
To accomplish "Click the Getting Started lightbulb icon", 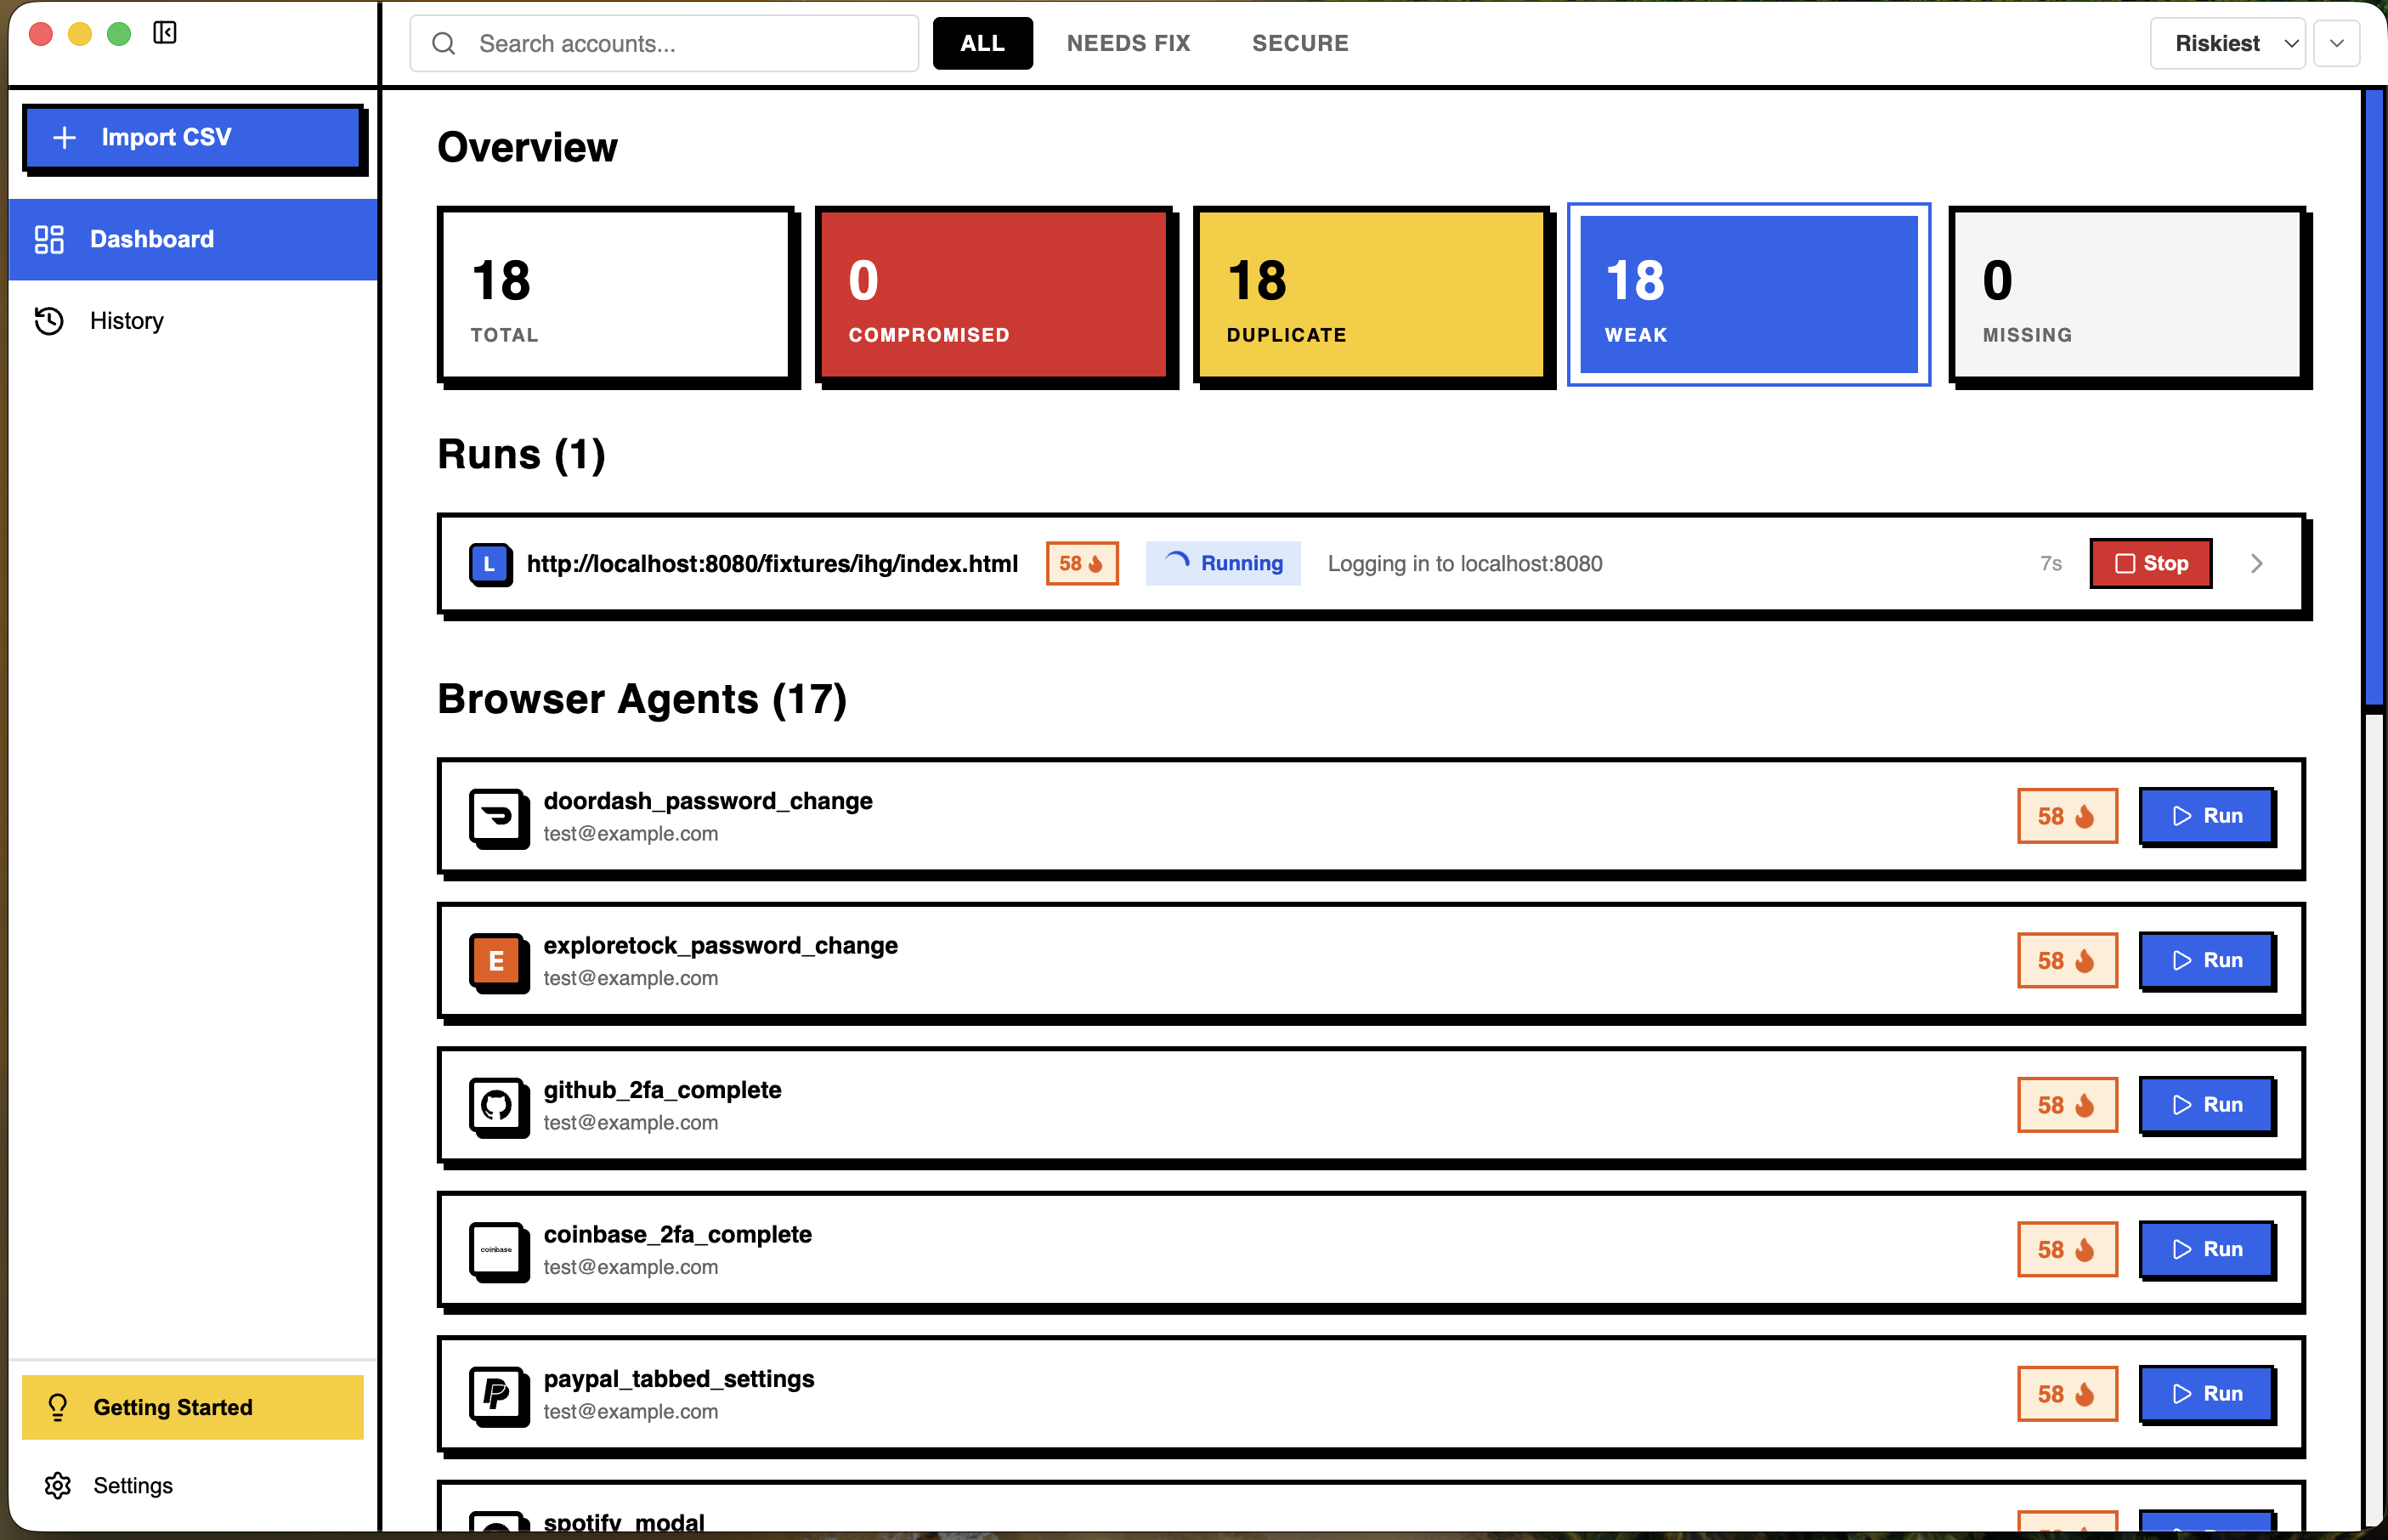I will pos(57,1407).
